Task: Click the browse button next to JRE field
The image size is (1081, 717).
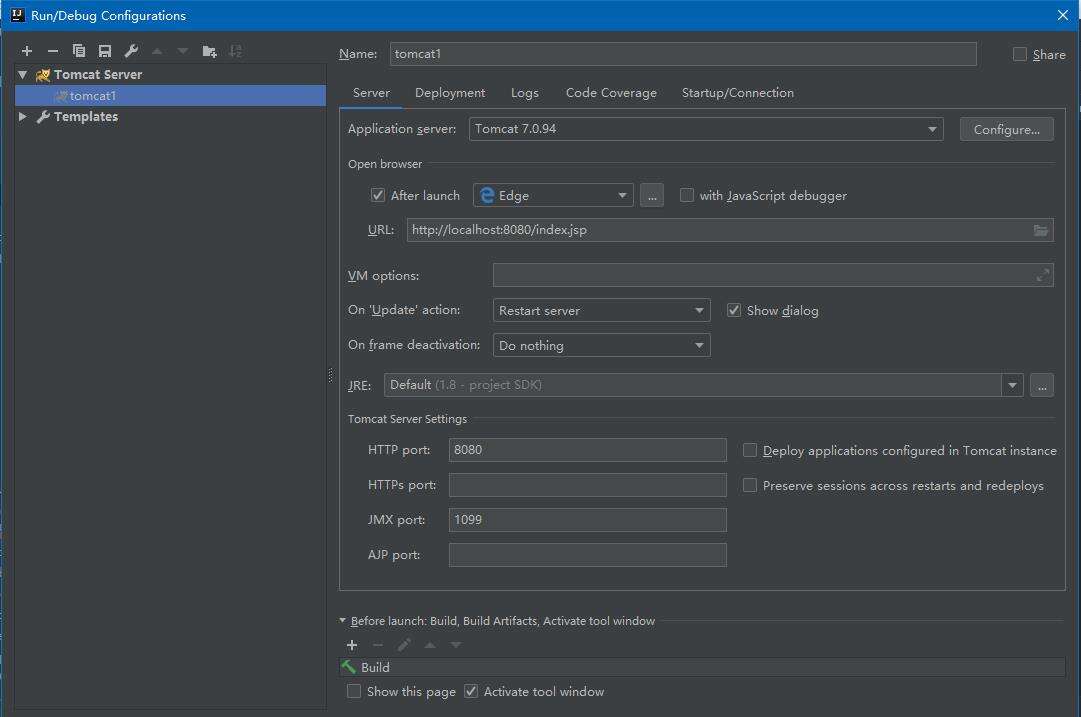Action: coord(1042,385)
